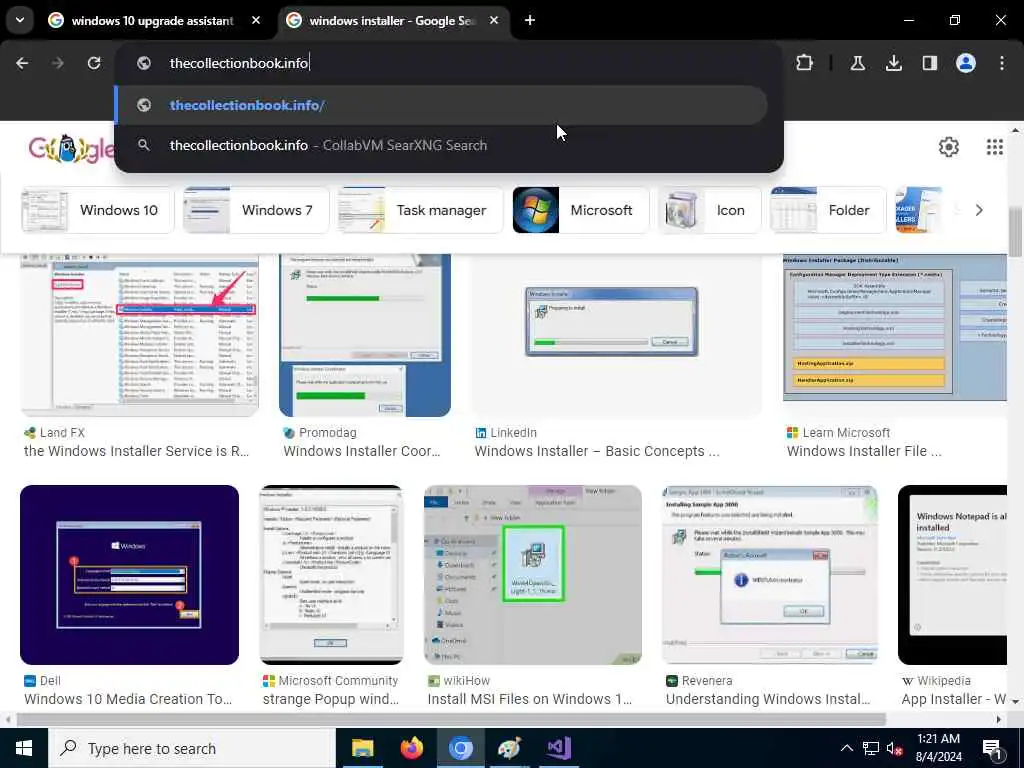The width and height of the screenshot is (1024, 768).
Task: Reload the page with the refresh icon
Action: point(94,63)
